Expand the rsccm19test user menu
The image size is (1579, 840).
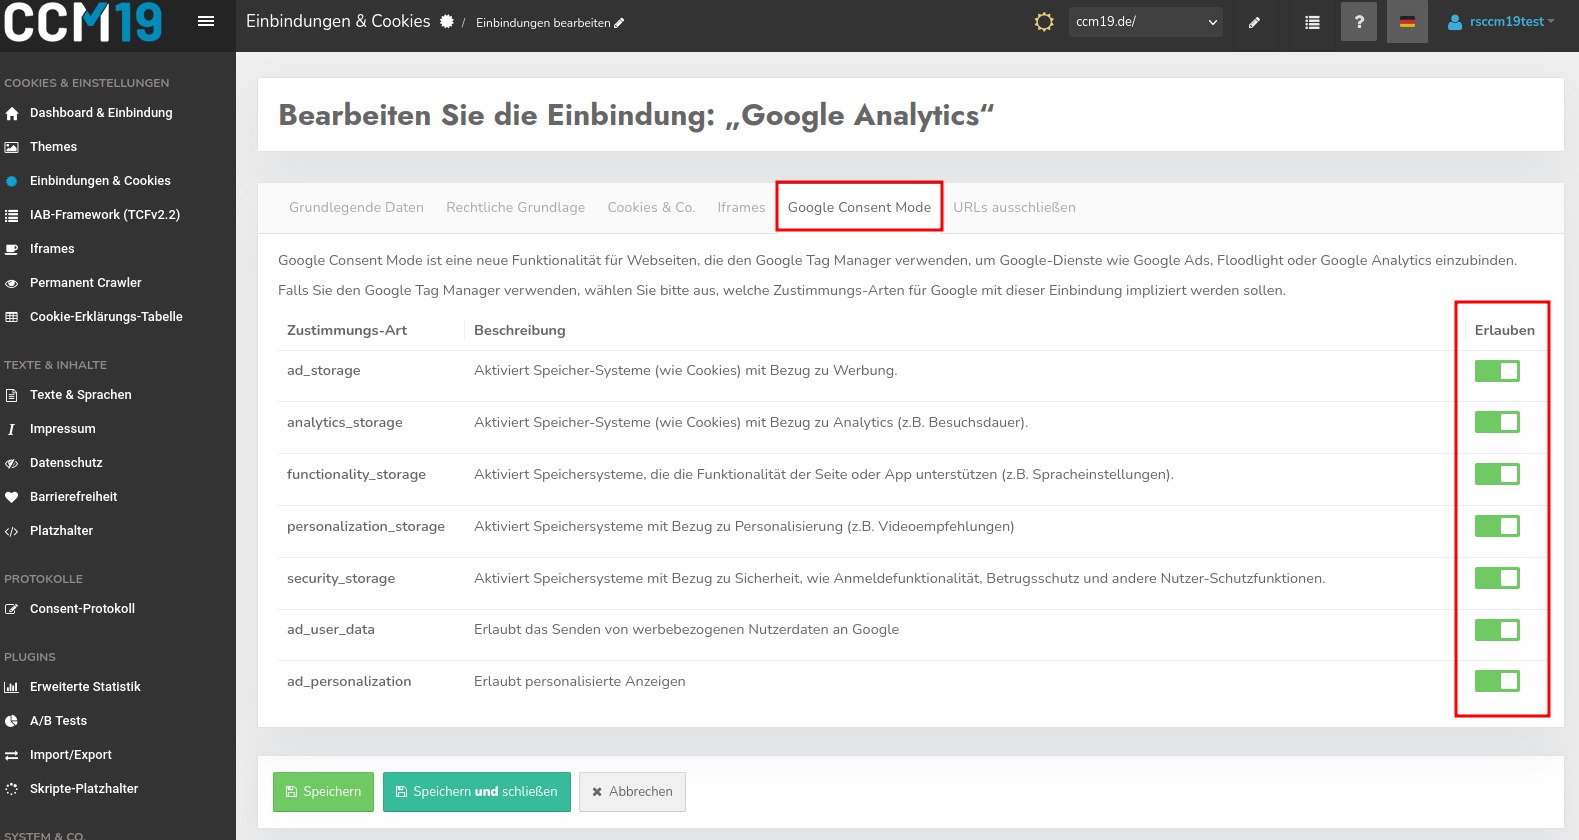[1502, 22]
